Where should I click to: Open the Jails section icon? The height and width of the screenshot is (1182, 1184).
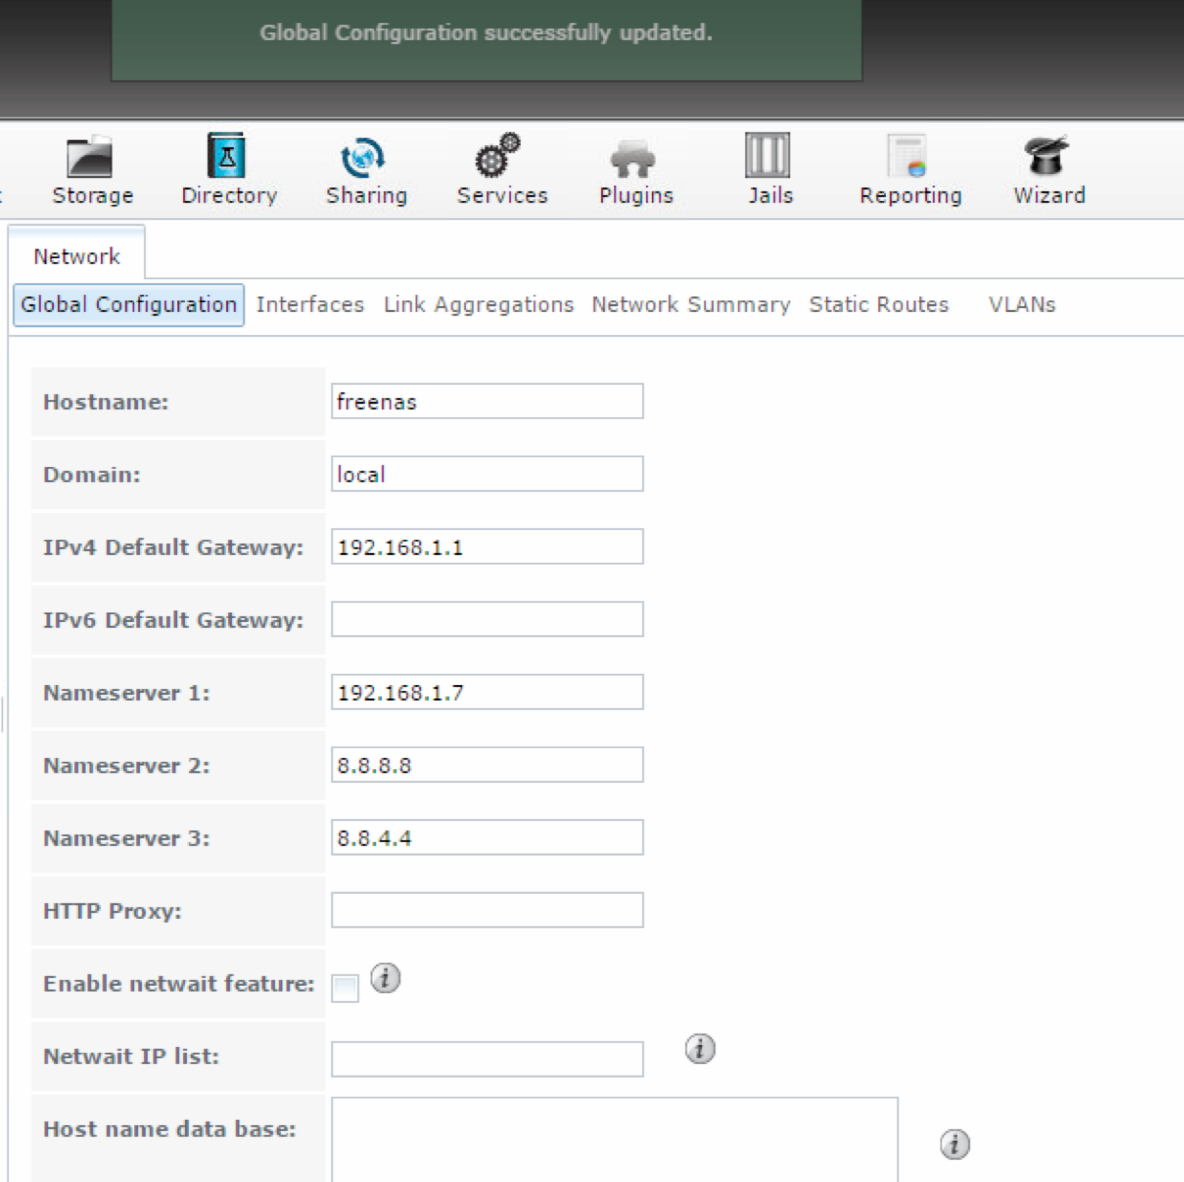(x=767, y=156)
